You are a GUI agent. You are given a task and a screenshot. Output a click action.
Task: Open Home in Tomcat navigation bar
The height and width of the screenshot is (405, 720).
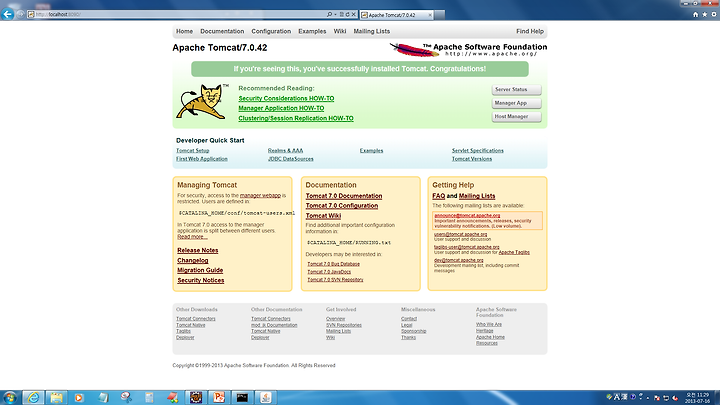(x=184, y=31)
